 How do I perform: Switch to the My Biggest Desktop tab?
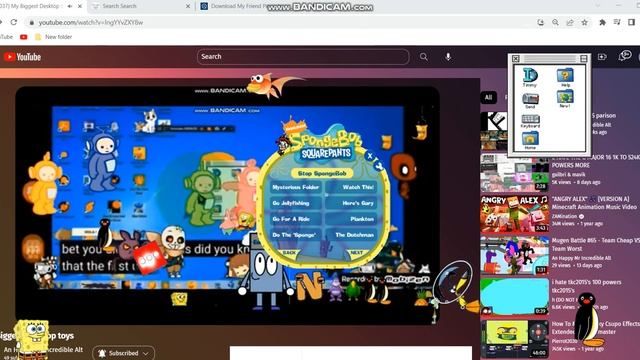31,6
